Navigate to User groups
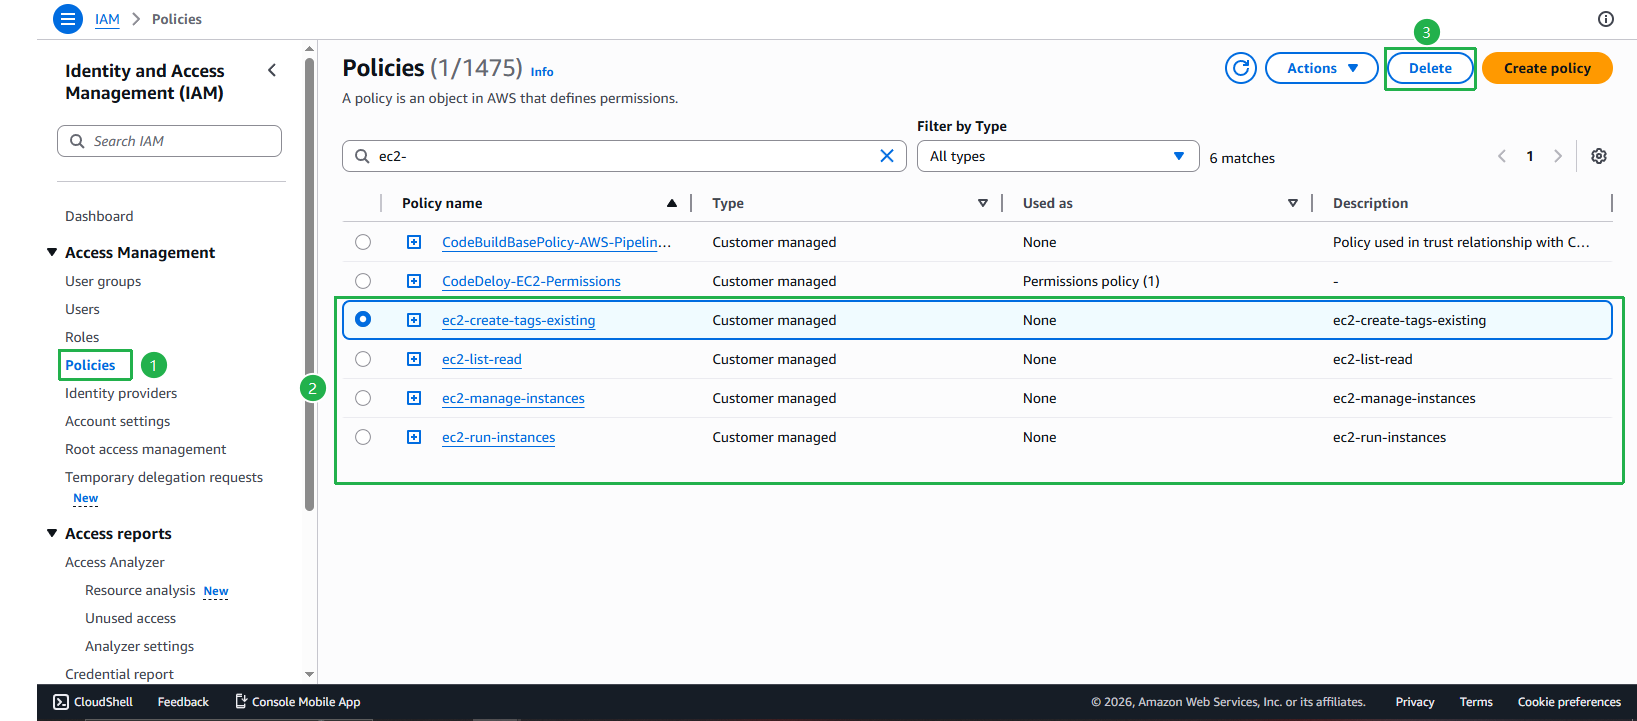Viewport: 1637px width, 721px height. tap(103, 281)
